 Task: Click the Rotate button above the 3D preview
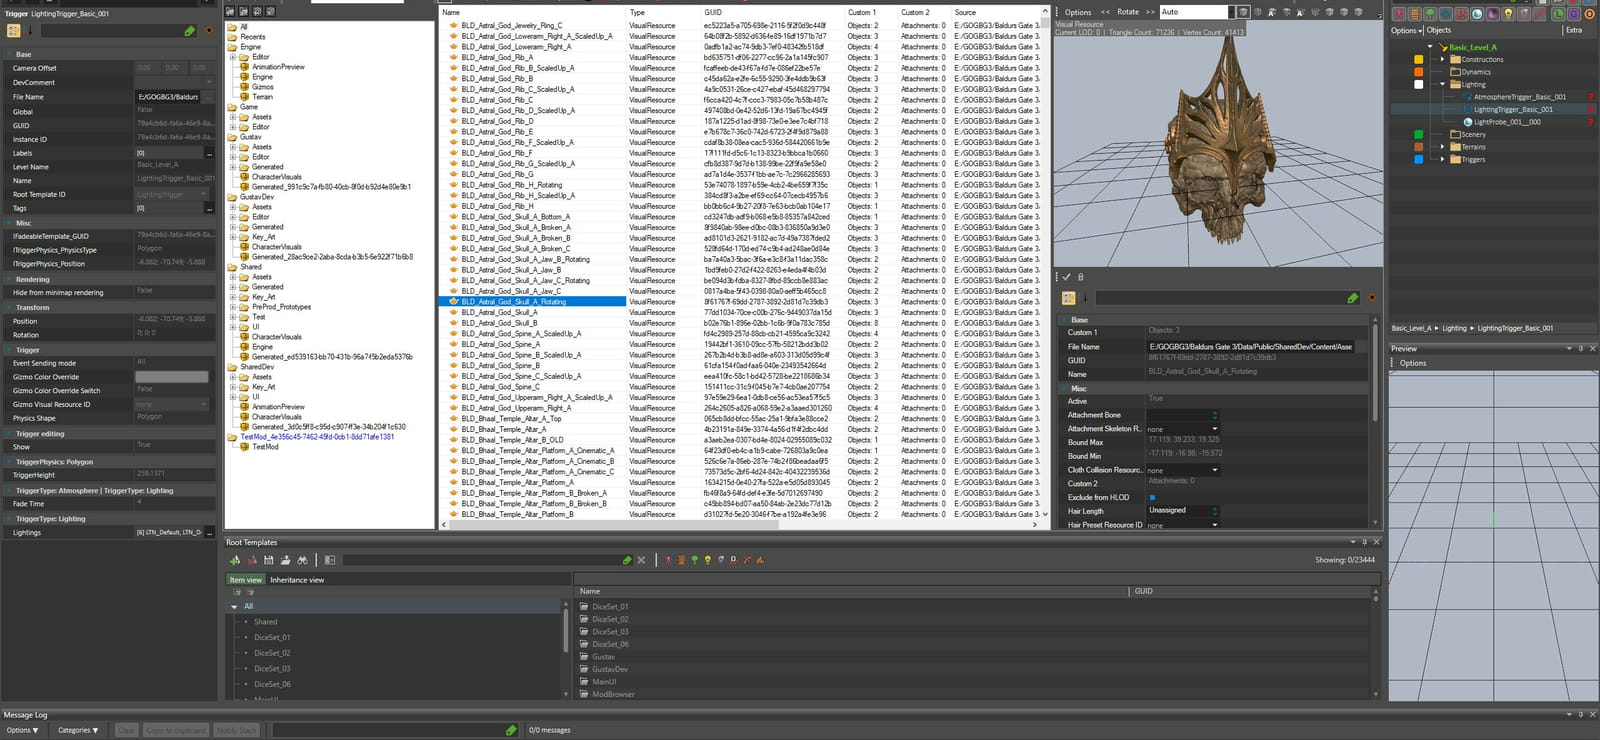(x=1128, y=12)
